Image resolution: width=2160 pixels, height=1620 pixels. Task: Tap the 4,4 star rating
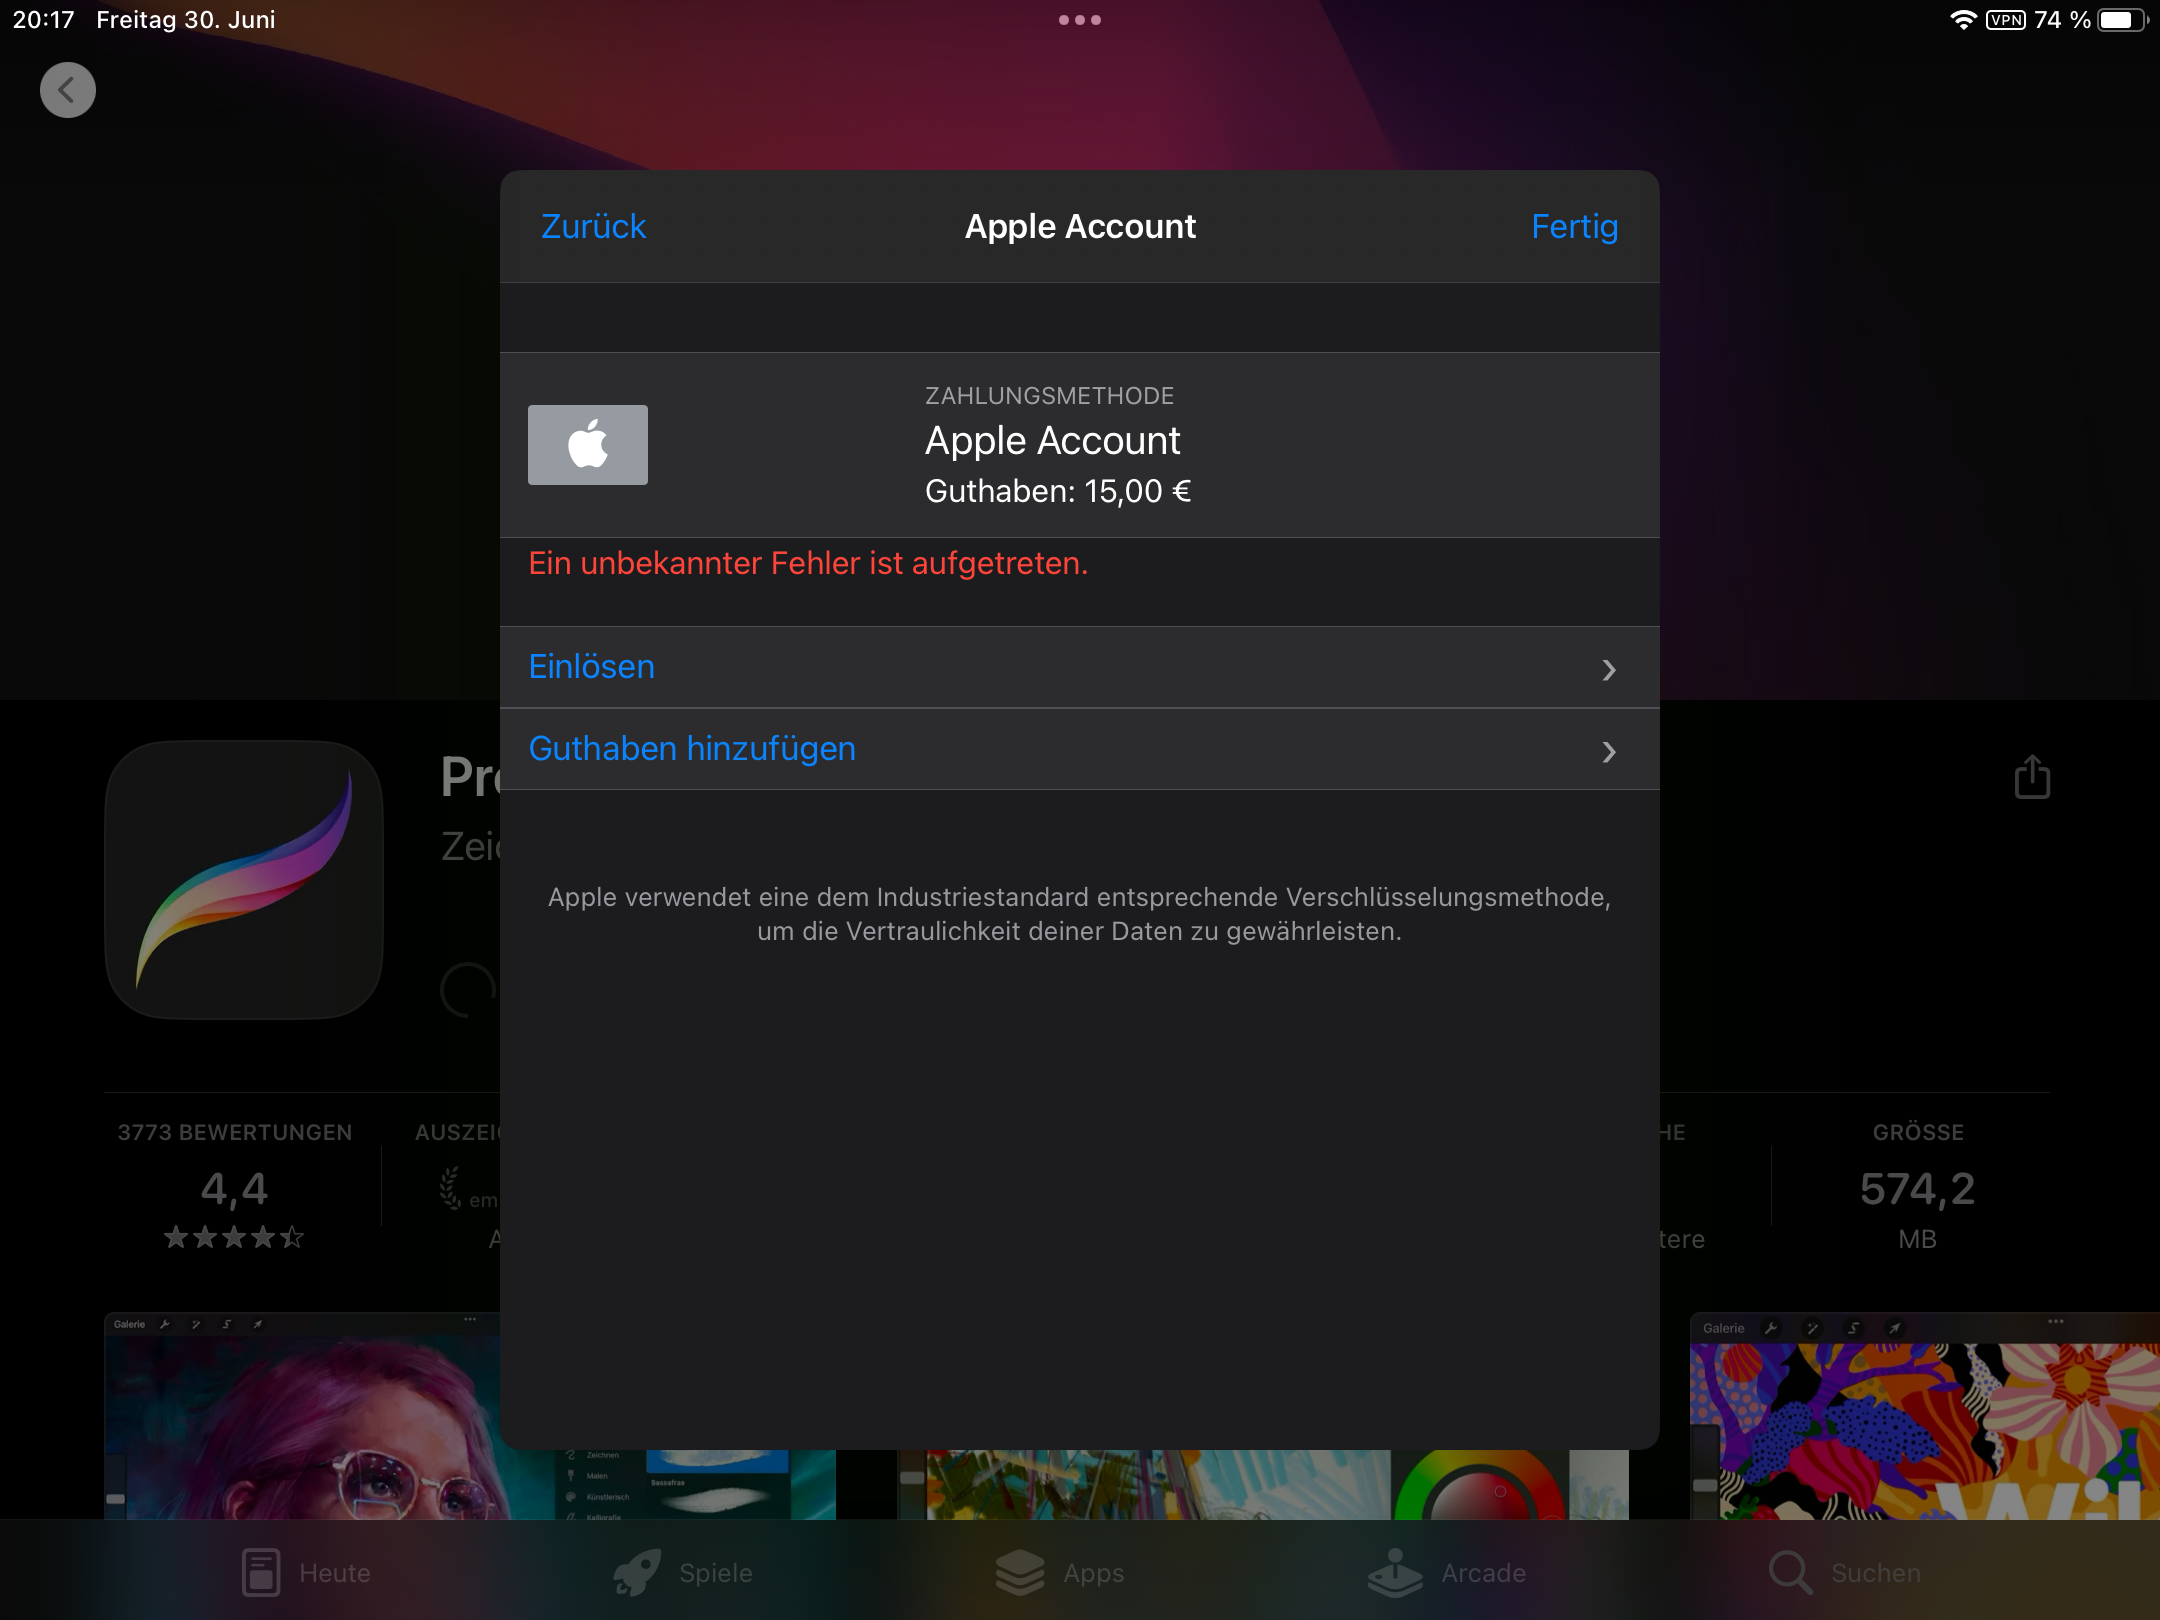(234, 1188)
